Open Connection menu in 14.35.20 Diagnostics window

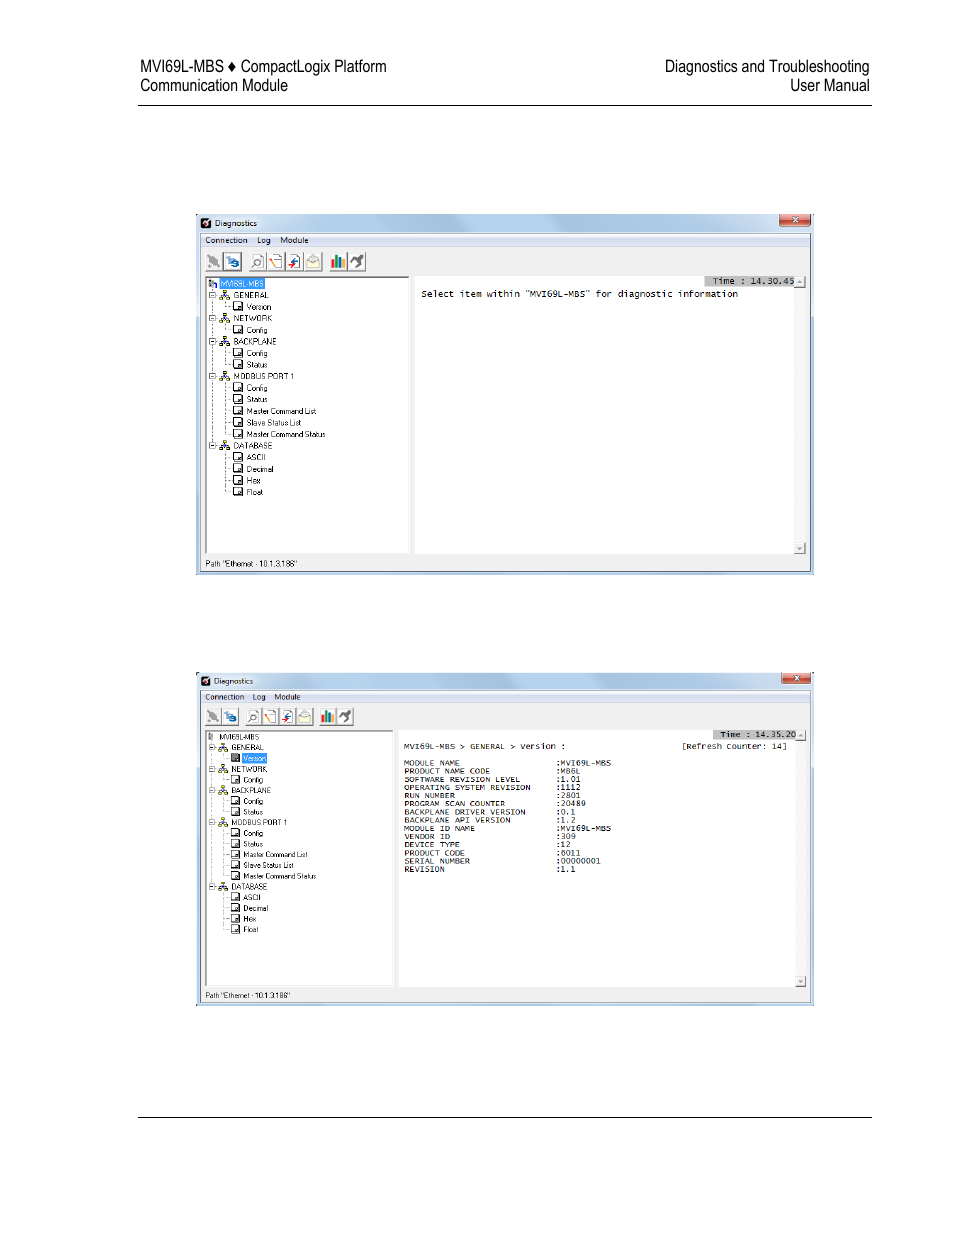(x=224, y=697)
